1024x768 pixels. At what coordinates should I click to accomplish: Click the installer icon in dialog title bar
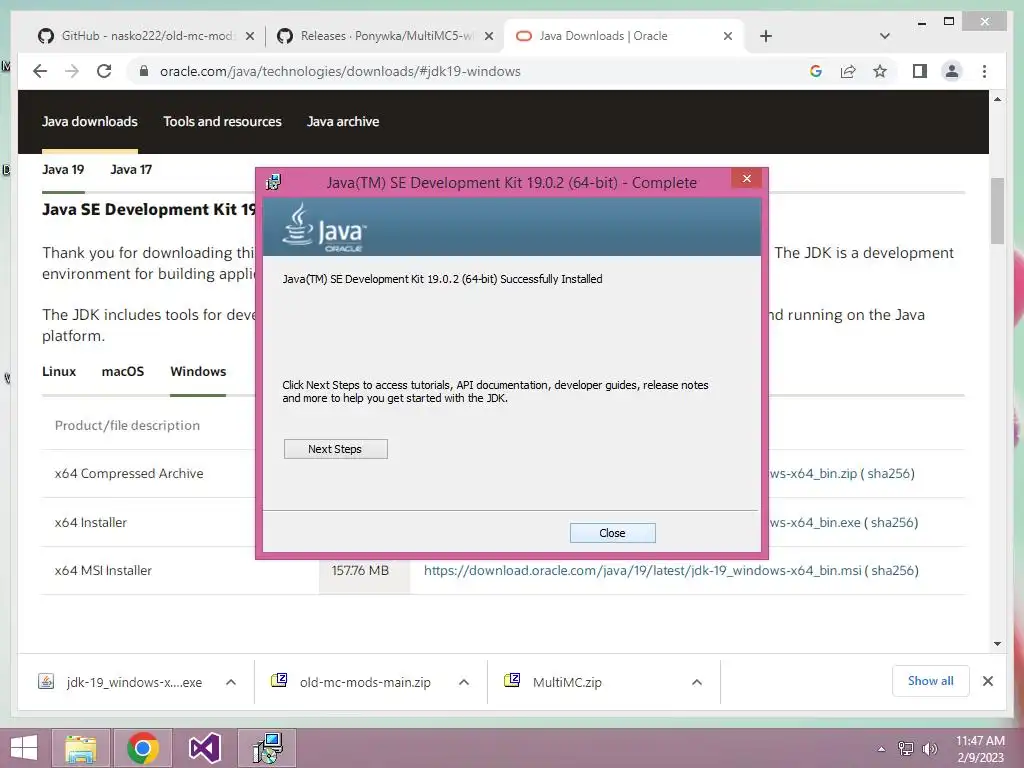point(273,182)
